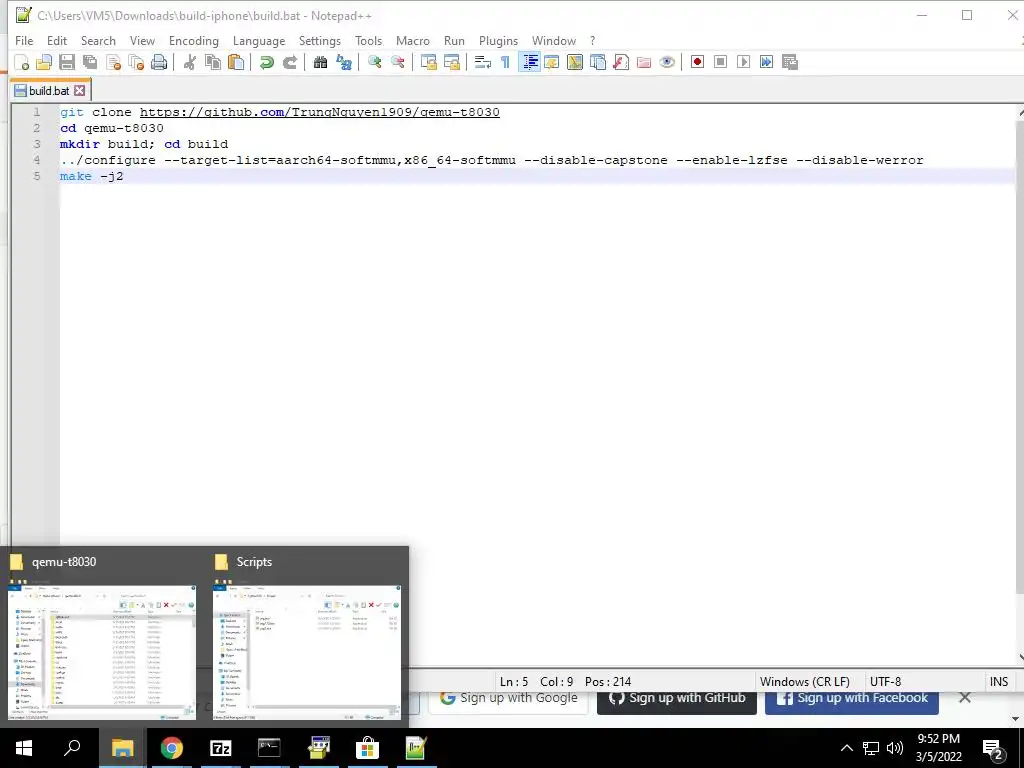Switch to Scripts Explorer preview thumbnail

pos(307,652)
